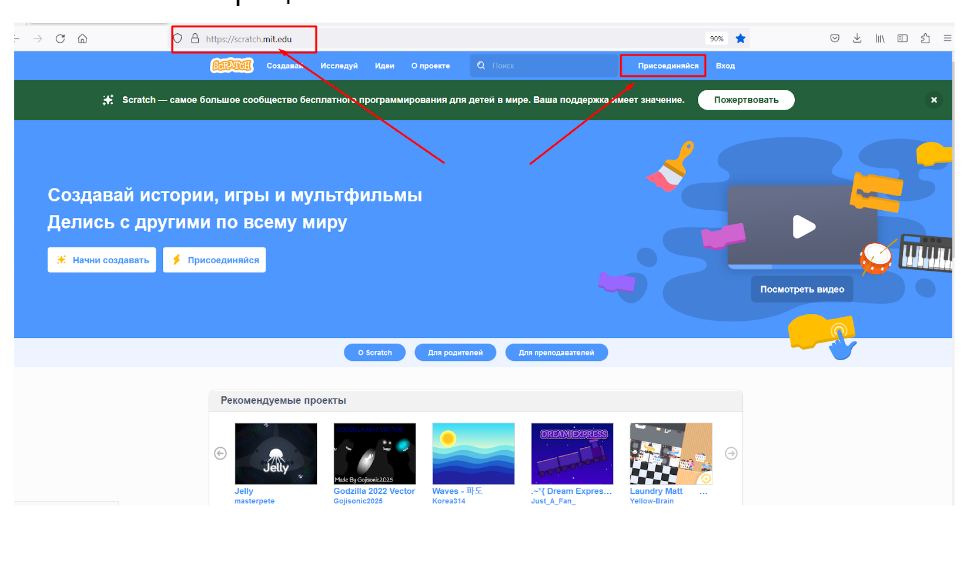Click Присоединяйся in the top navigation
This screenshot has height=570, width=979.
click(x=668, y=66)
